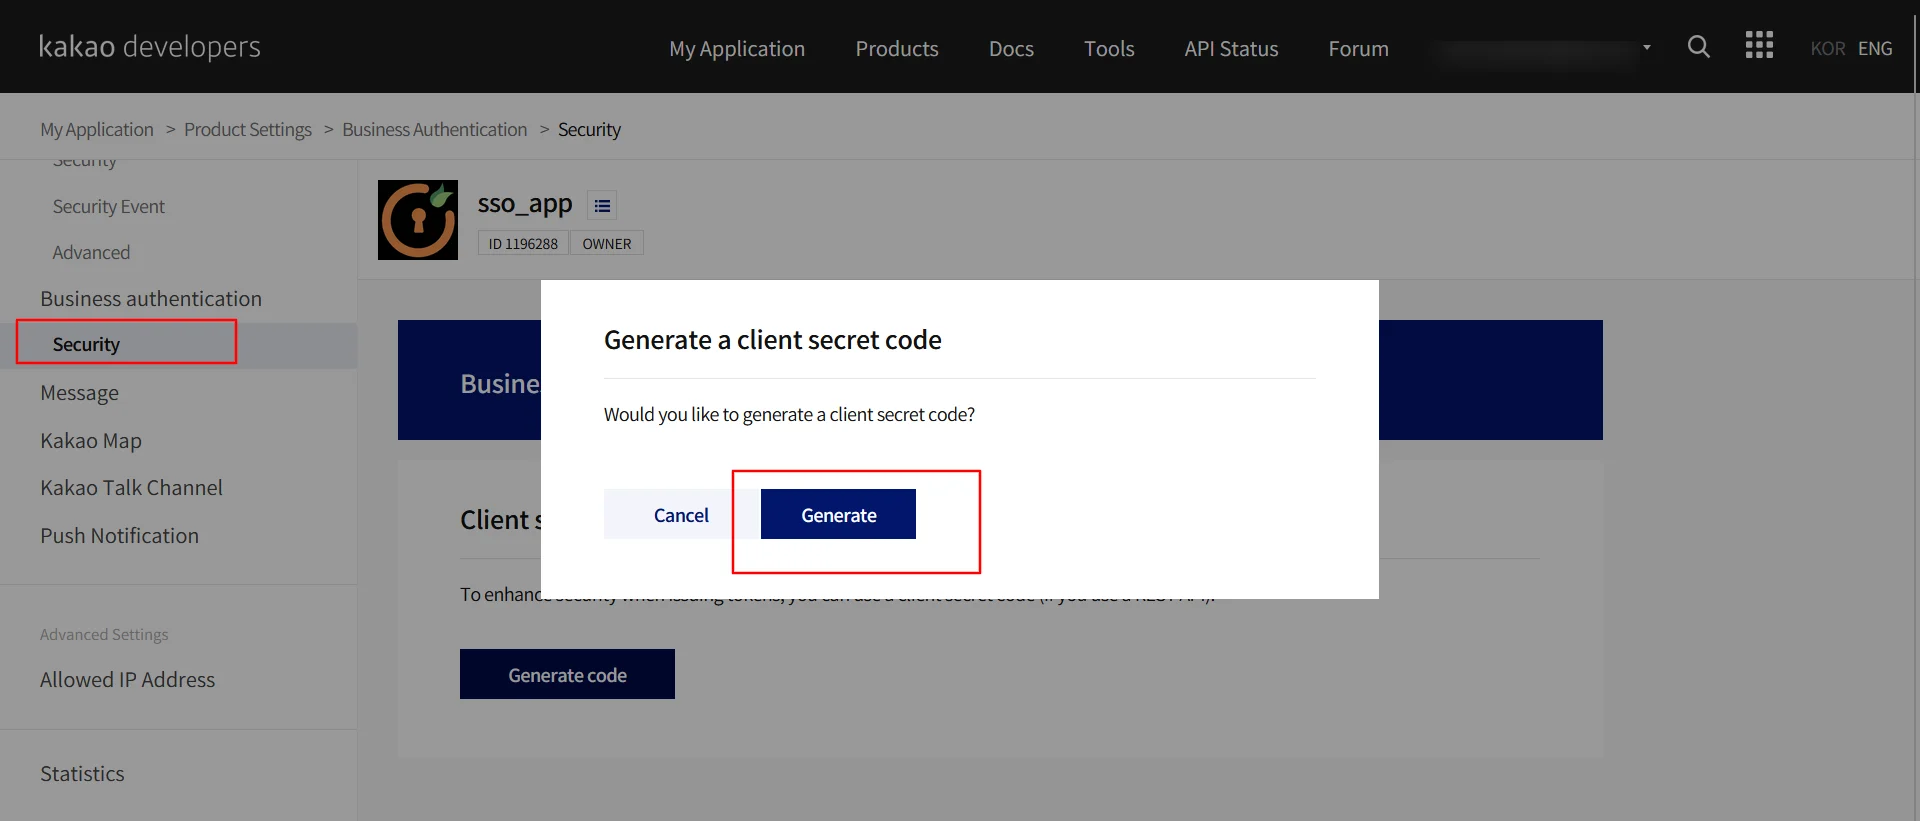Open the apps grid icon

pos(1759,45)
